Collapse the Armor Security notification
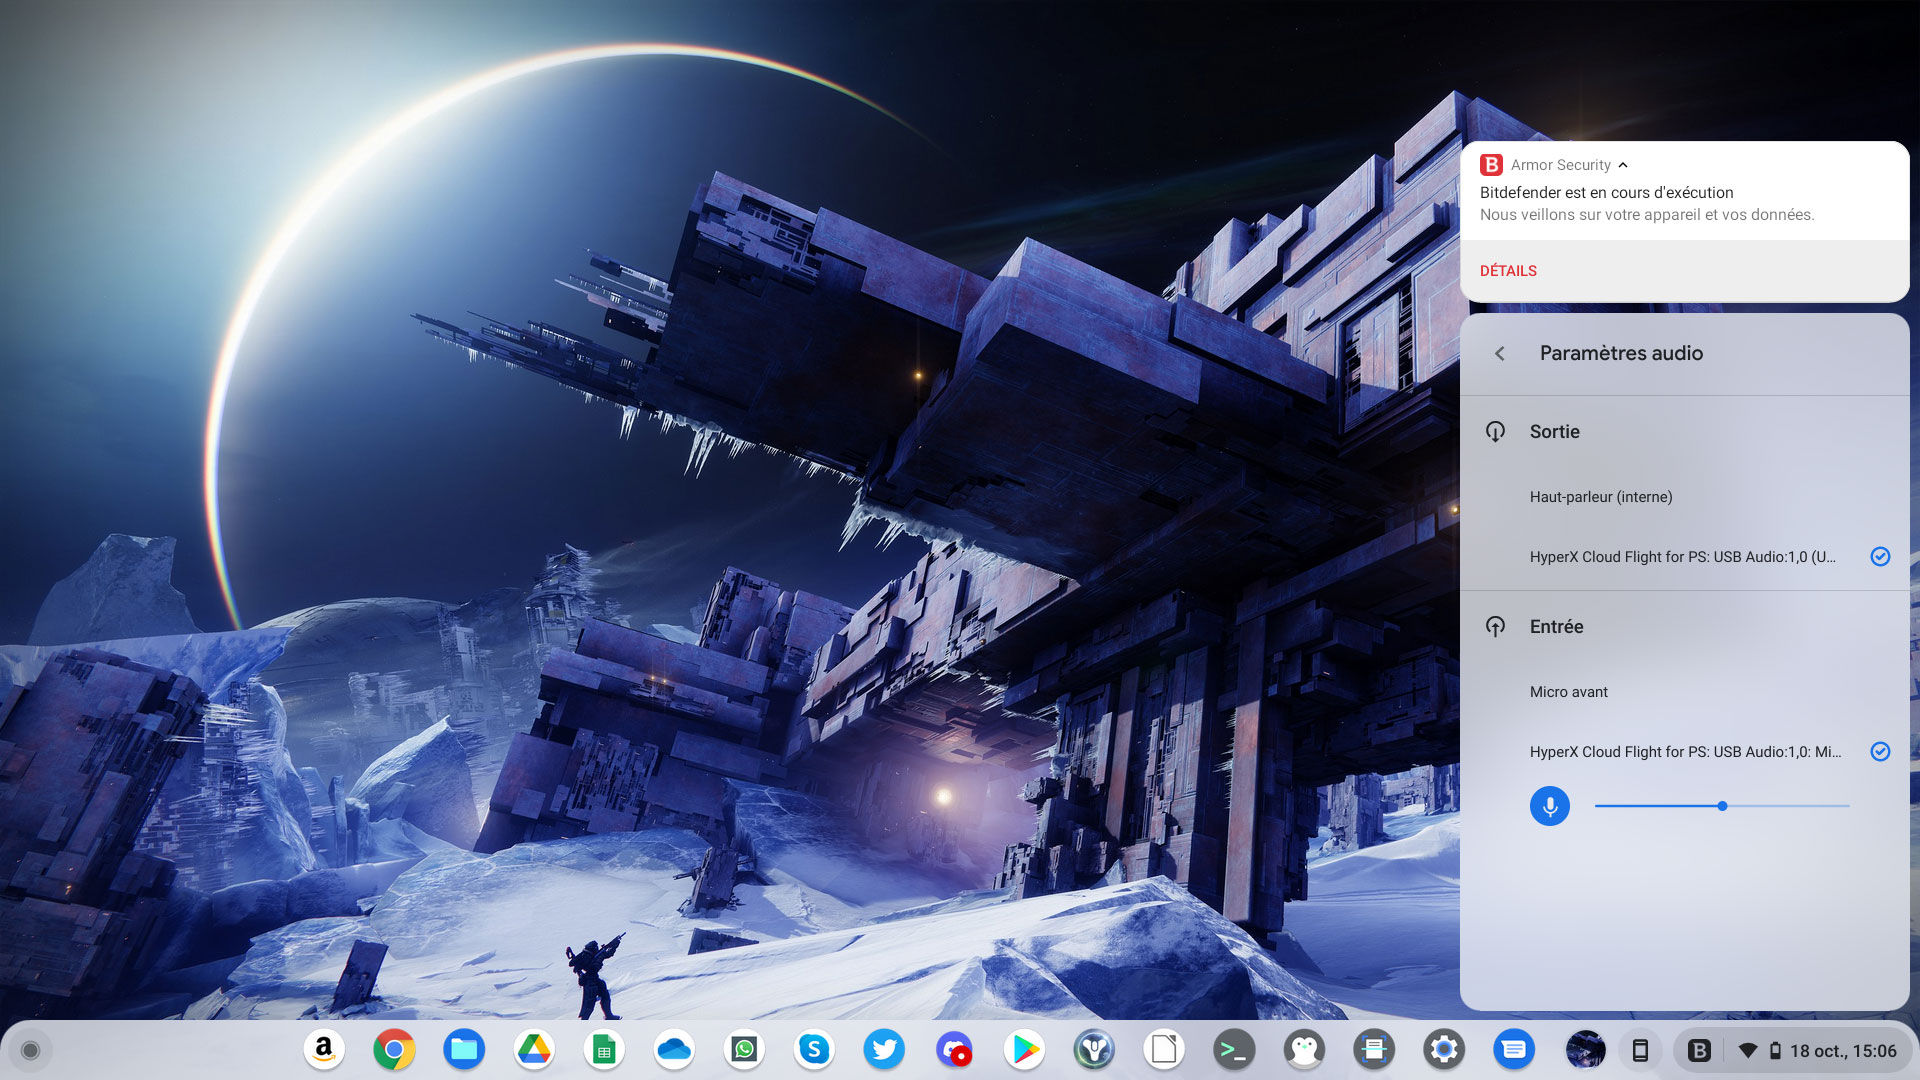This screenshot has width=1920, height=1080. tap(1625, 164)
